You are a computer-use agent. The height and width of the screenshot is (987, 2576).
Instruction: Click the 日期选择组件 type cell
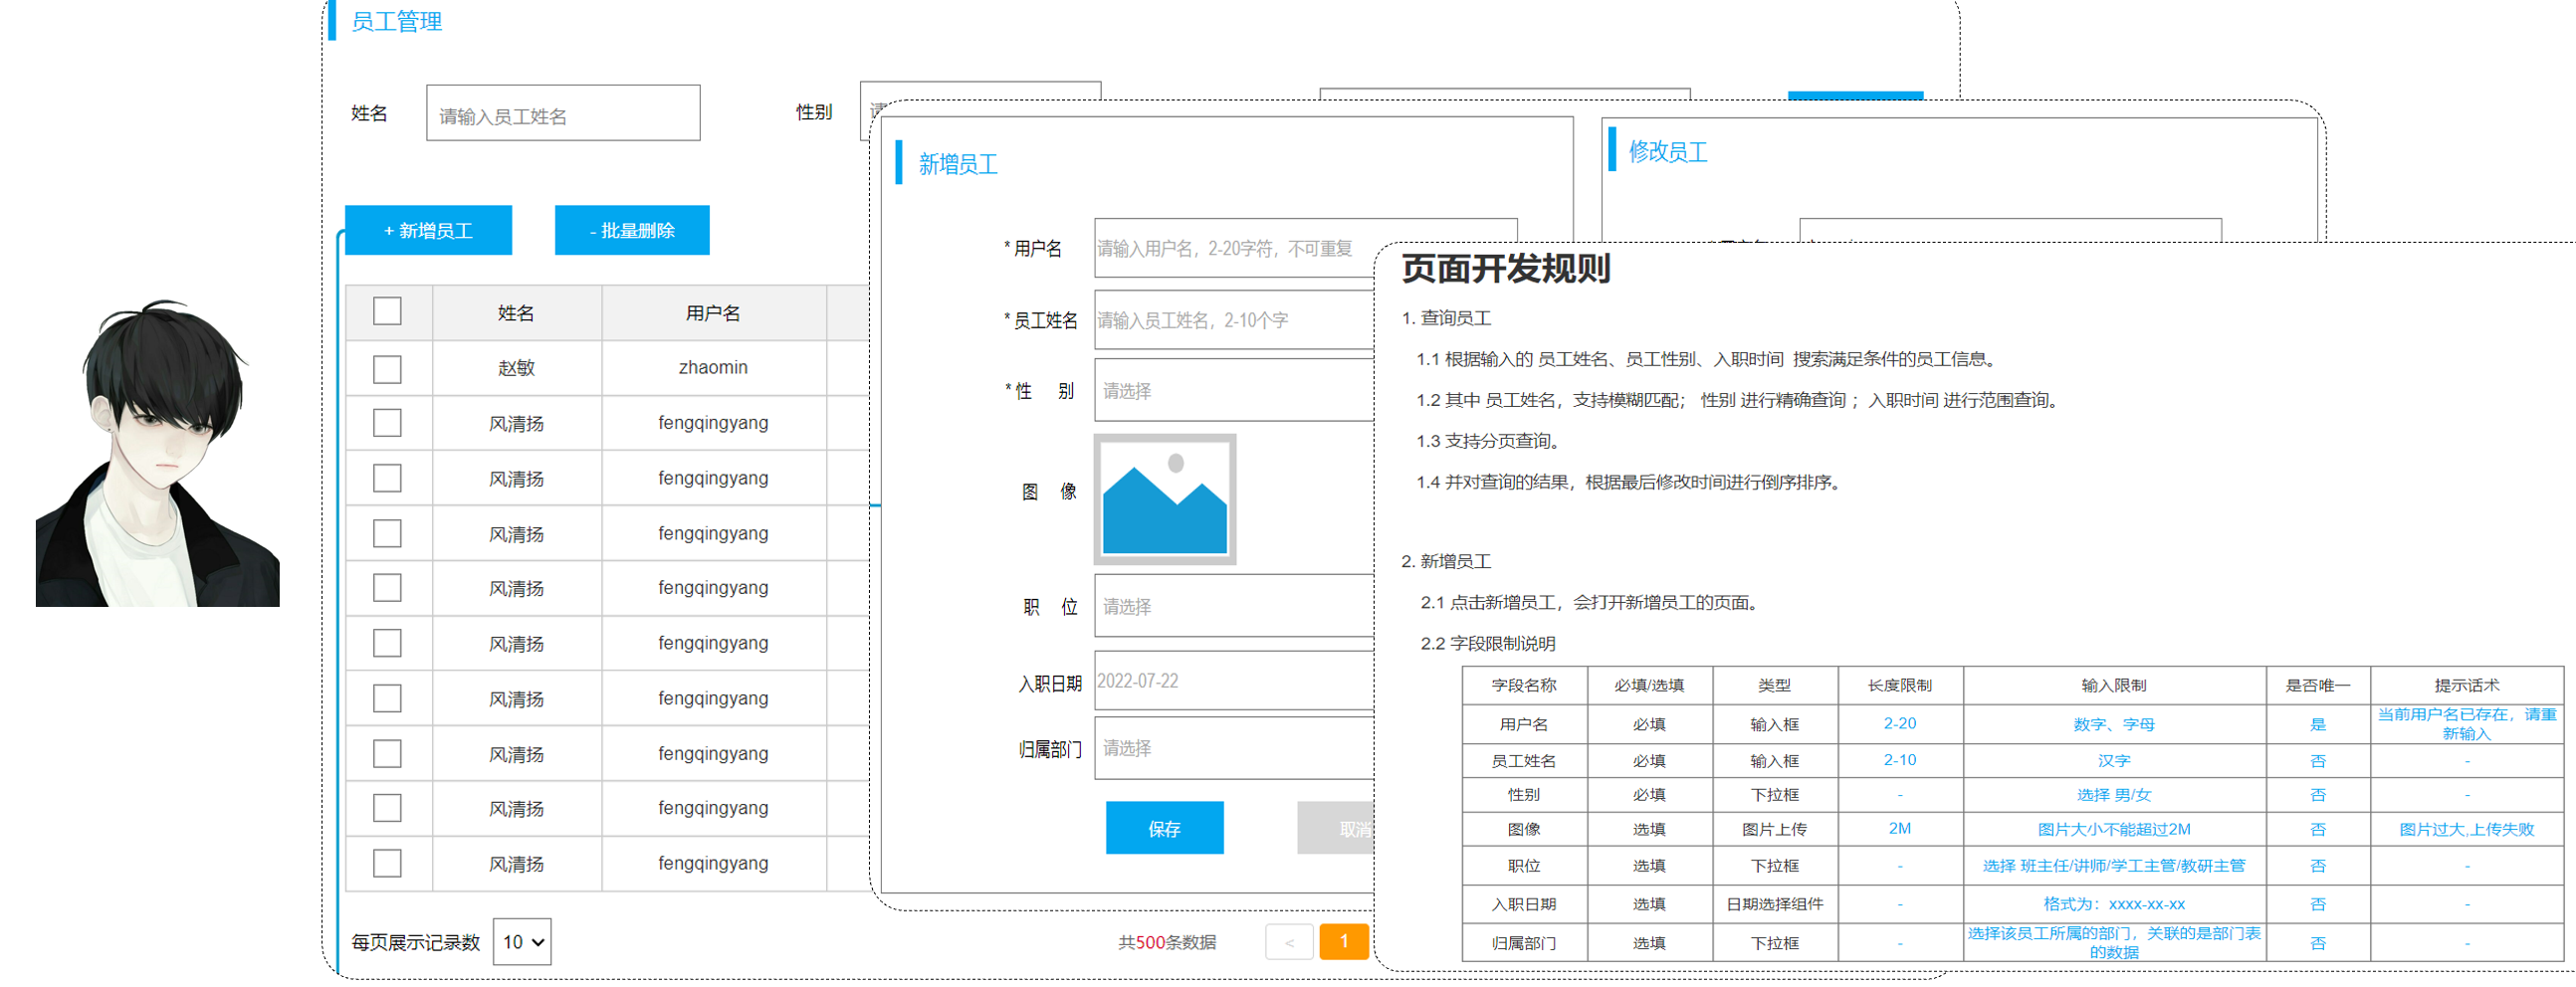coord(1775,904)
